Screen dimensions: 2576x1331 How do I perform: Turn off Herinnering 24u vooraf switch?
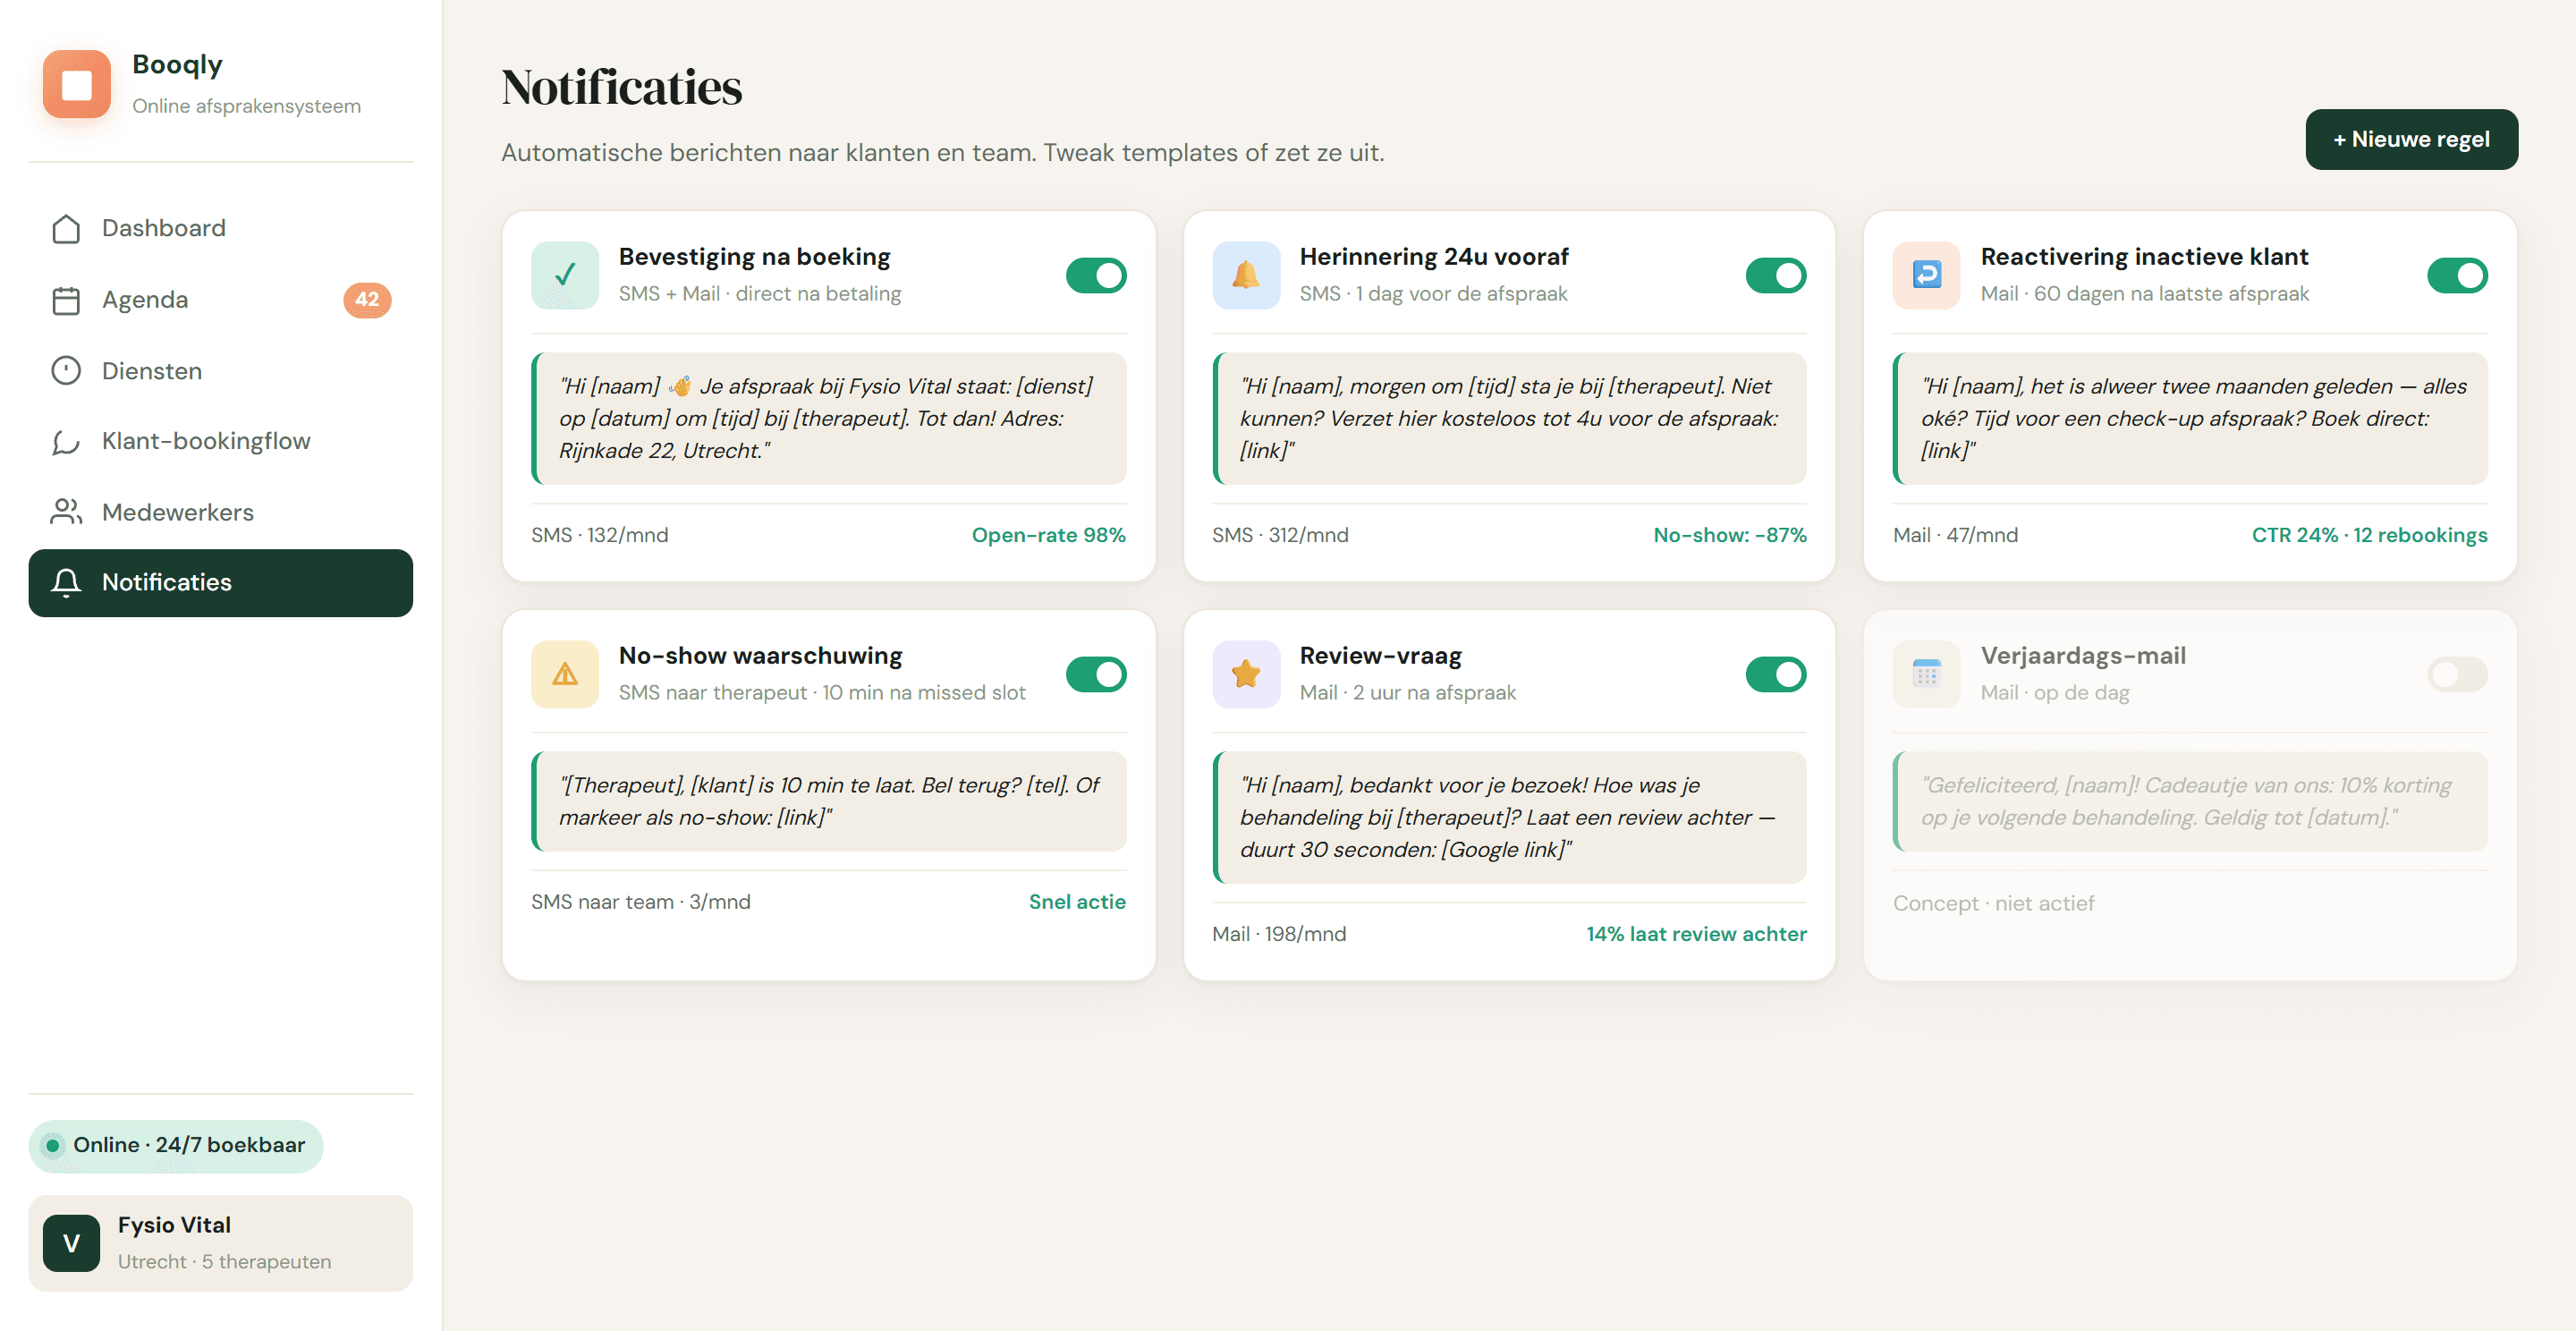point(1776,275)
